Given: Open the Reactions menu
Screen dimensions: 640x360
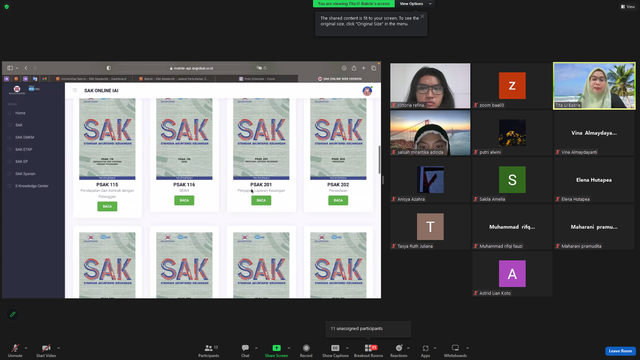Looking at the screenshot, I should [x=399, y=350].
